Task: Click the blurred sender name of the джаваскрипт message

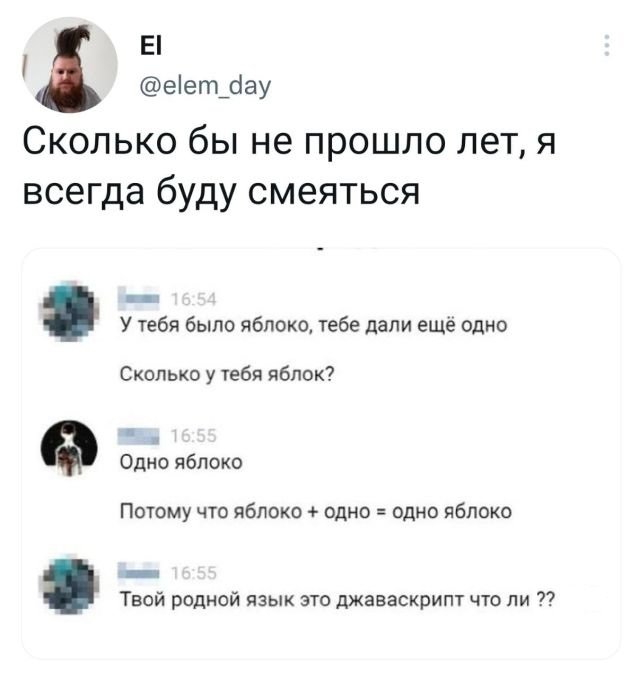Action: [x=139, y=572]
